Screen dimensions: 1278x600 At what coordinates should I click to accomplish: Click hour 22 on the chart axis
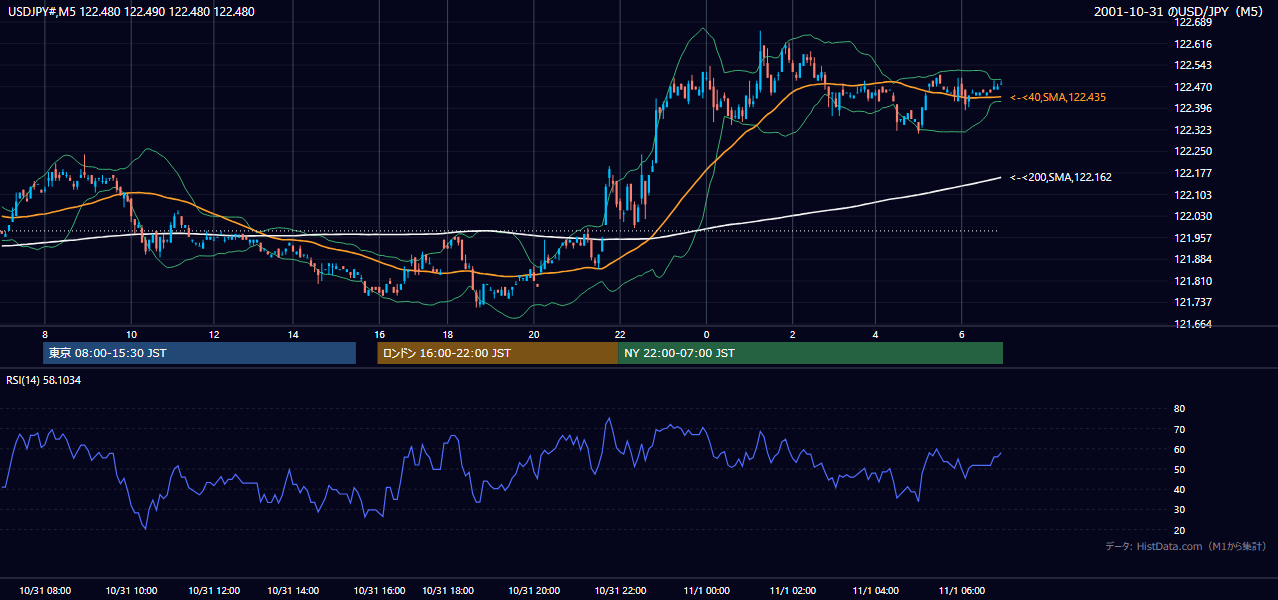tap(621, 334)
